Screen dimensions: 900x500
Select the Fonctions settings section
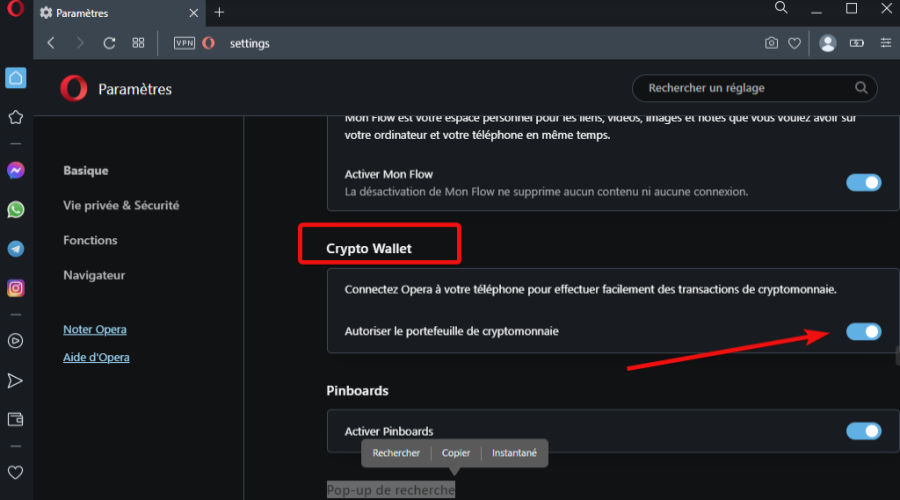coord(90,240)
